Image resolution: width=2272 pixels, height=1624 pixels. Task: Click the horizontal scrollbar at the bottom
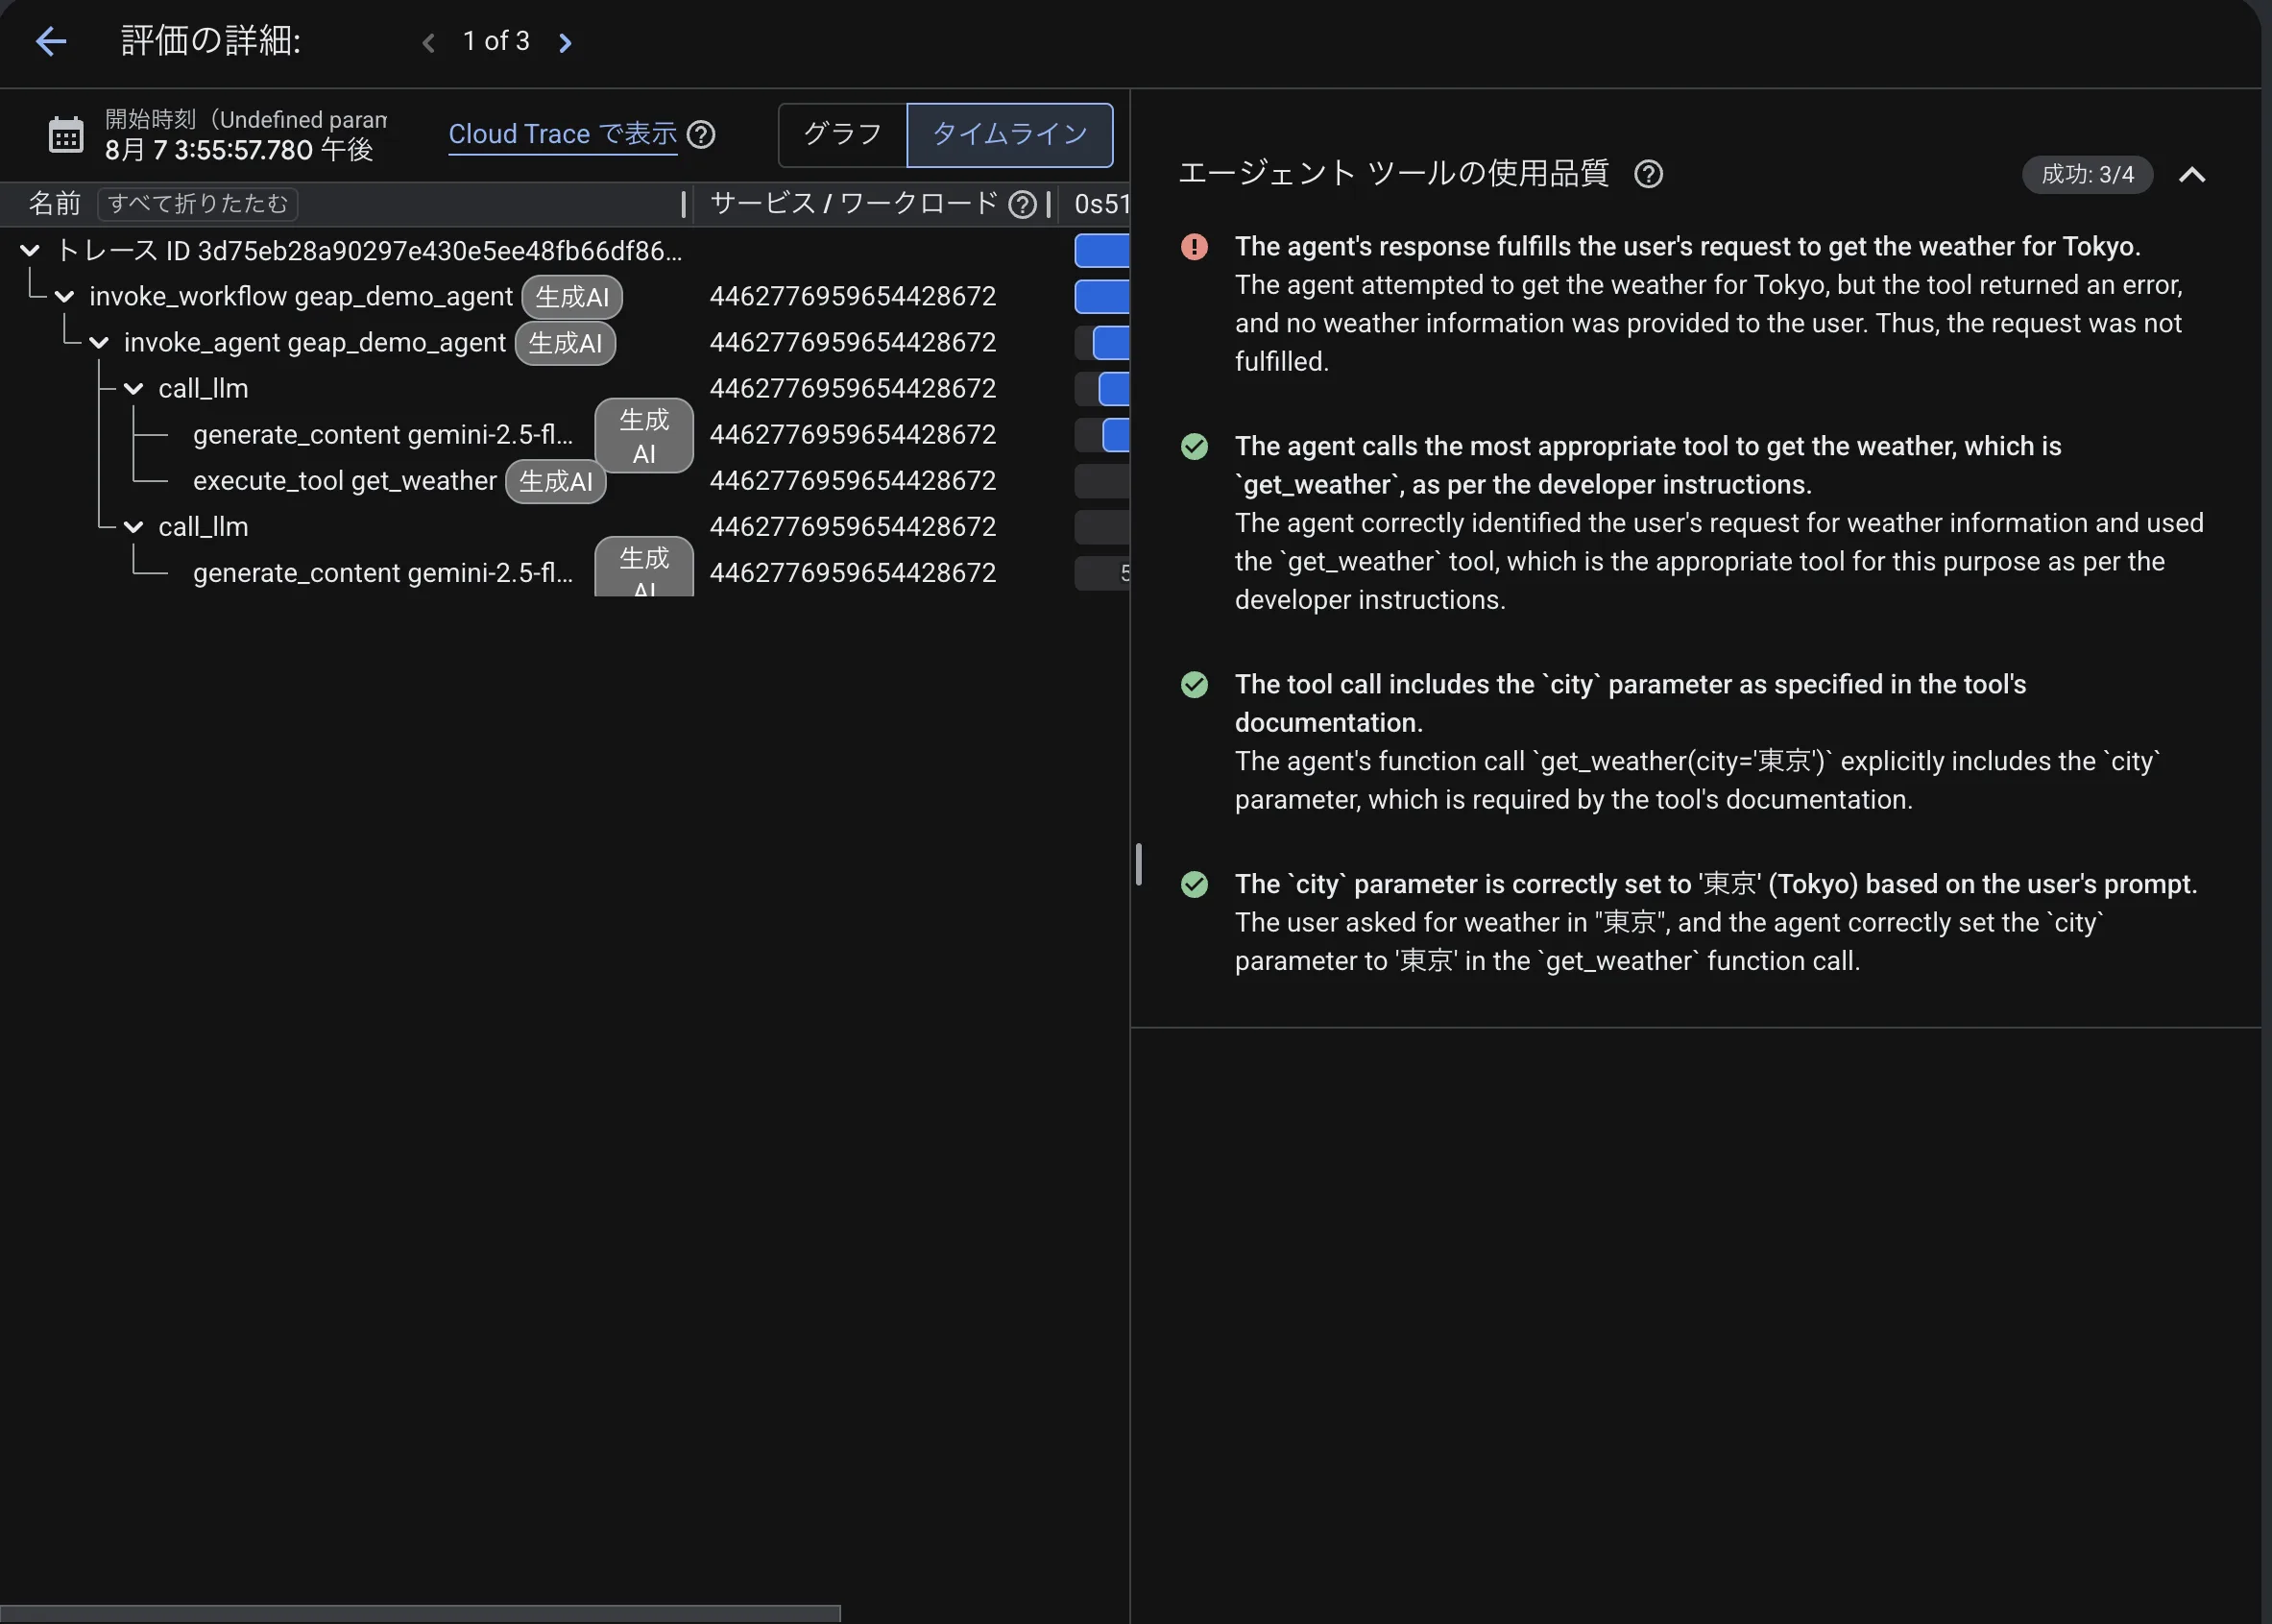tap(420, 1613)
